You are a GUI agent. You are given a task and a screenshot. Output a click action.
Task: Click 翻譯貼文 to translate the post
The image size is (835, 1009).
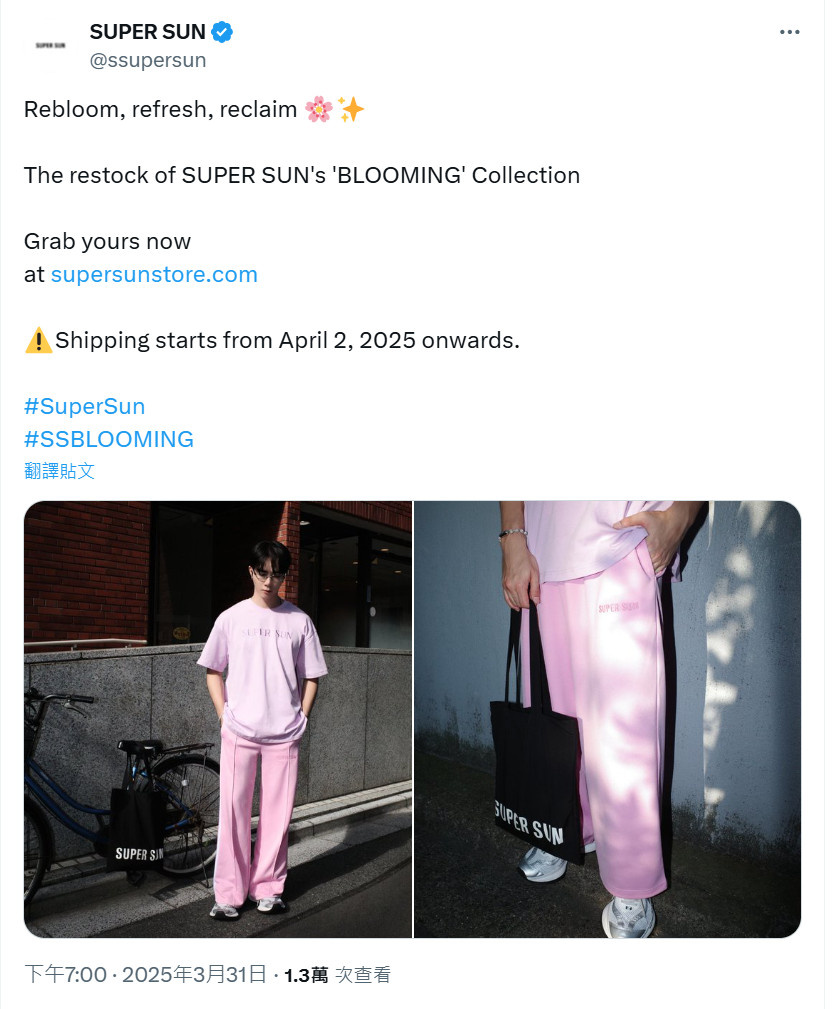tap(59, 471)
